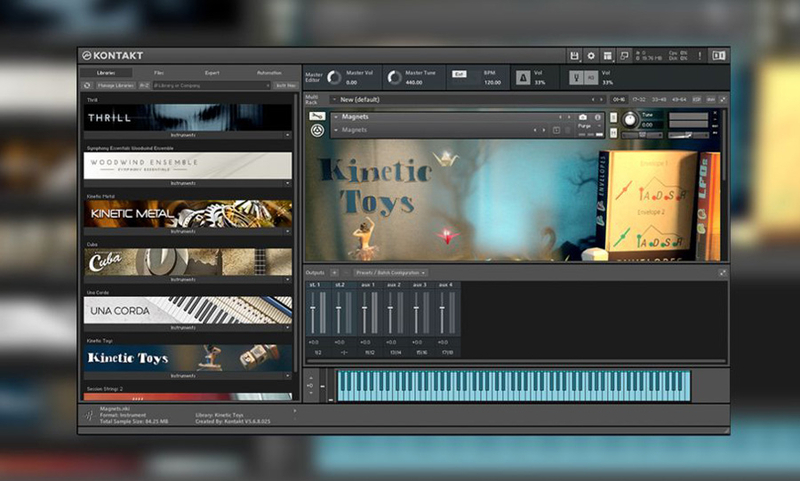This screenshot has width=800, height=481.
Task: Toggle the minimized view icon
Action: click(624, 56)
